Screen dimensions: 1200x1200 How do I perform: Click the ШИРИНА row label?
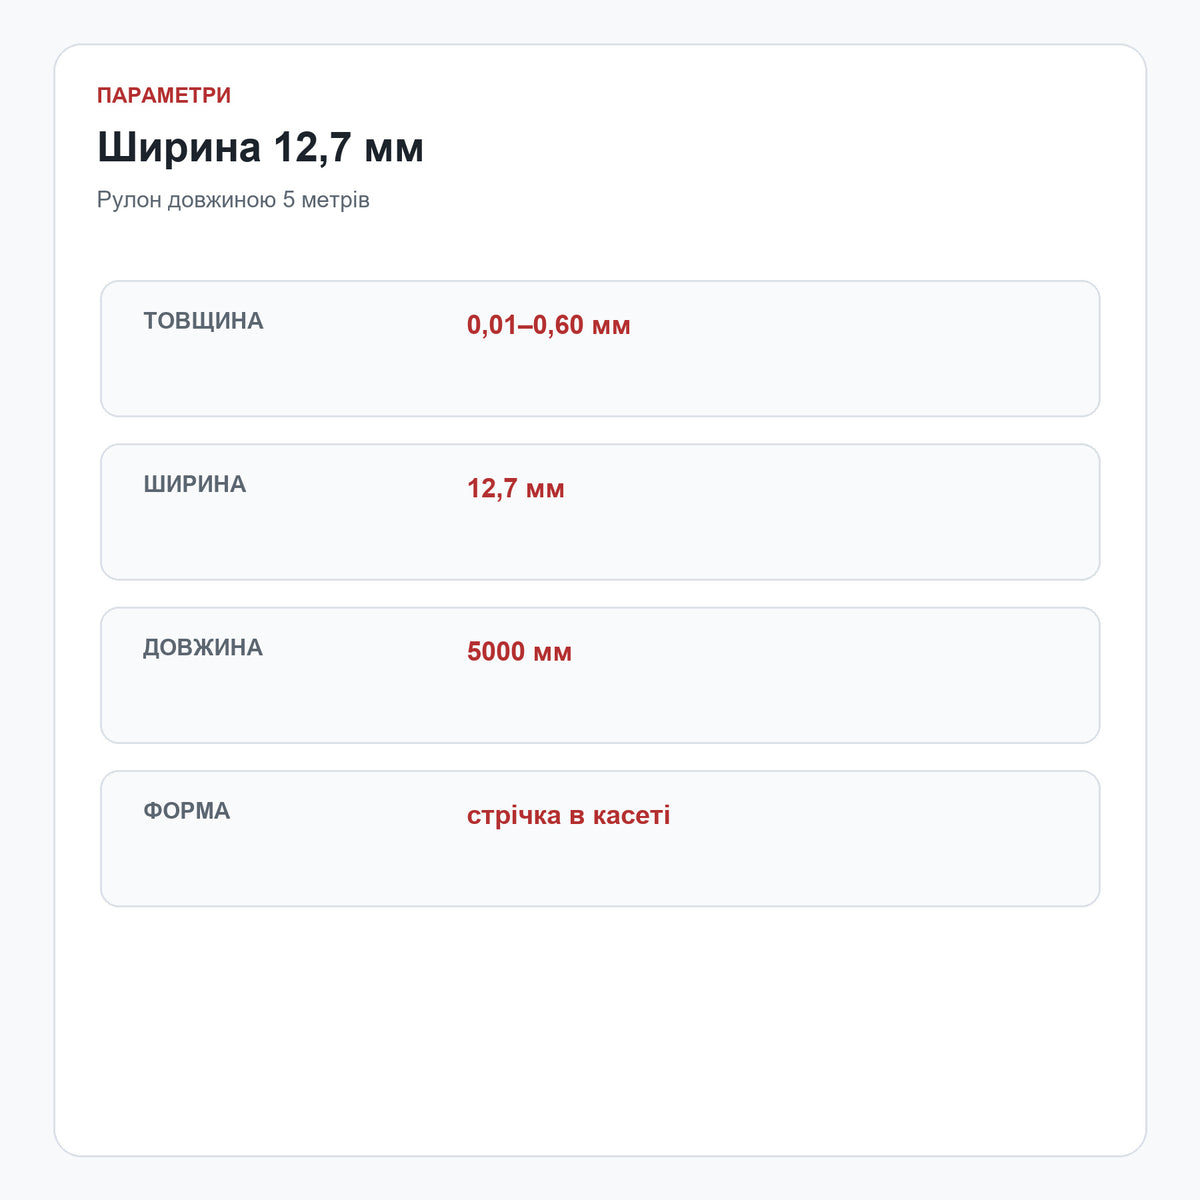(194, 484)
